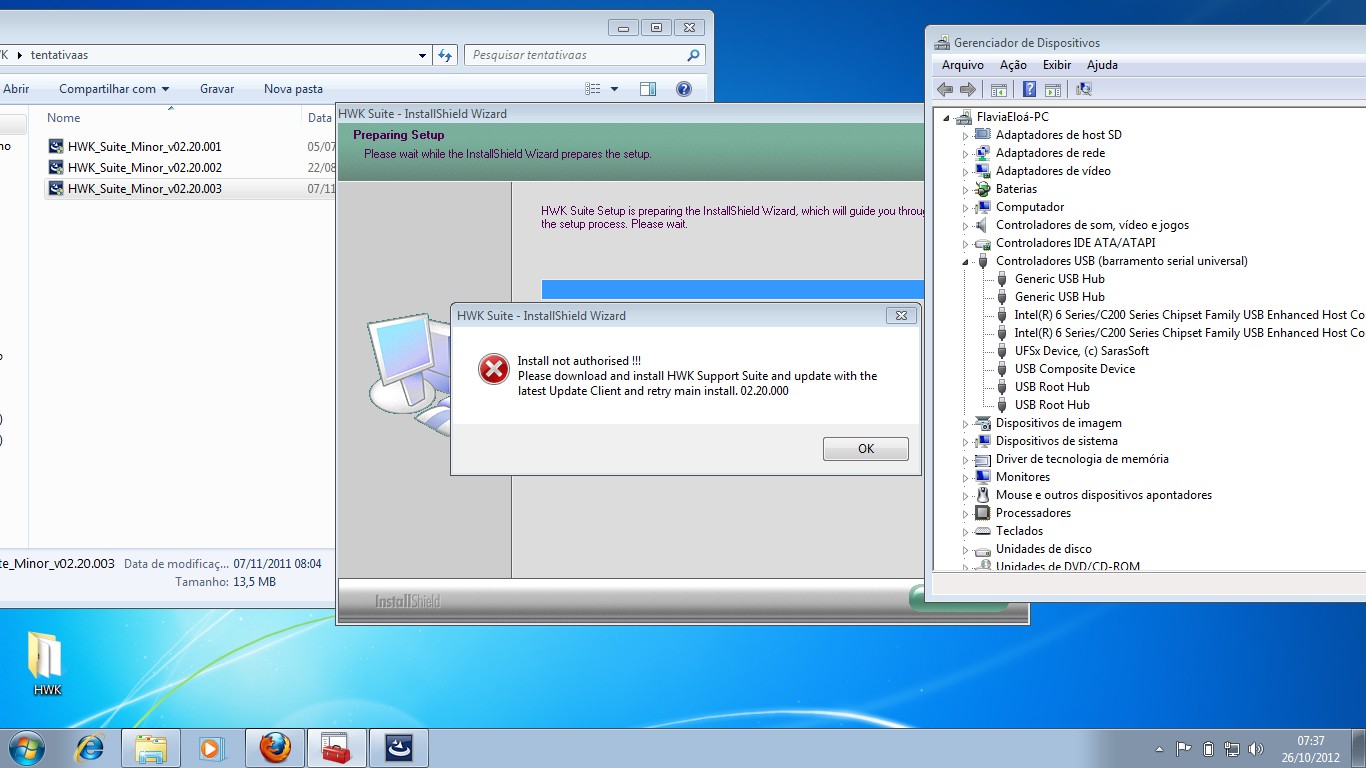Collapse Controladores USB node
The height and width of the screenshot is (768, 1366).
[x=966, y=261]
